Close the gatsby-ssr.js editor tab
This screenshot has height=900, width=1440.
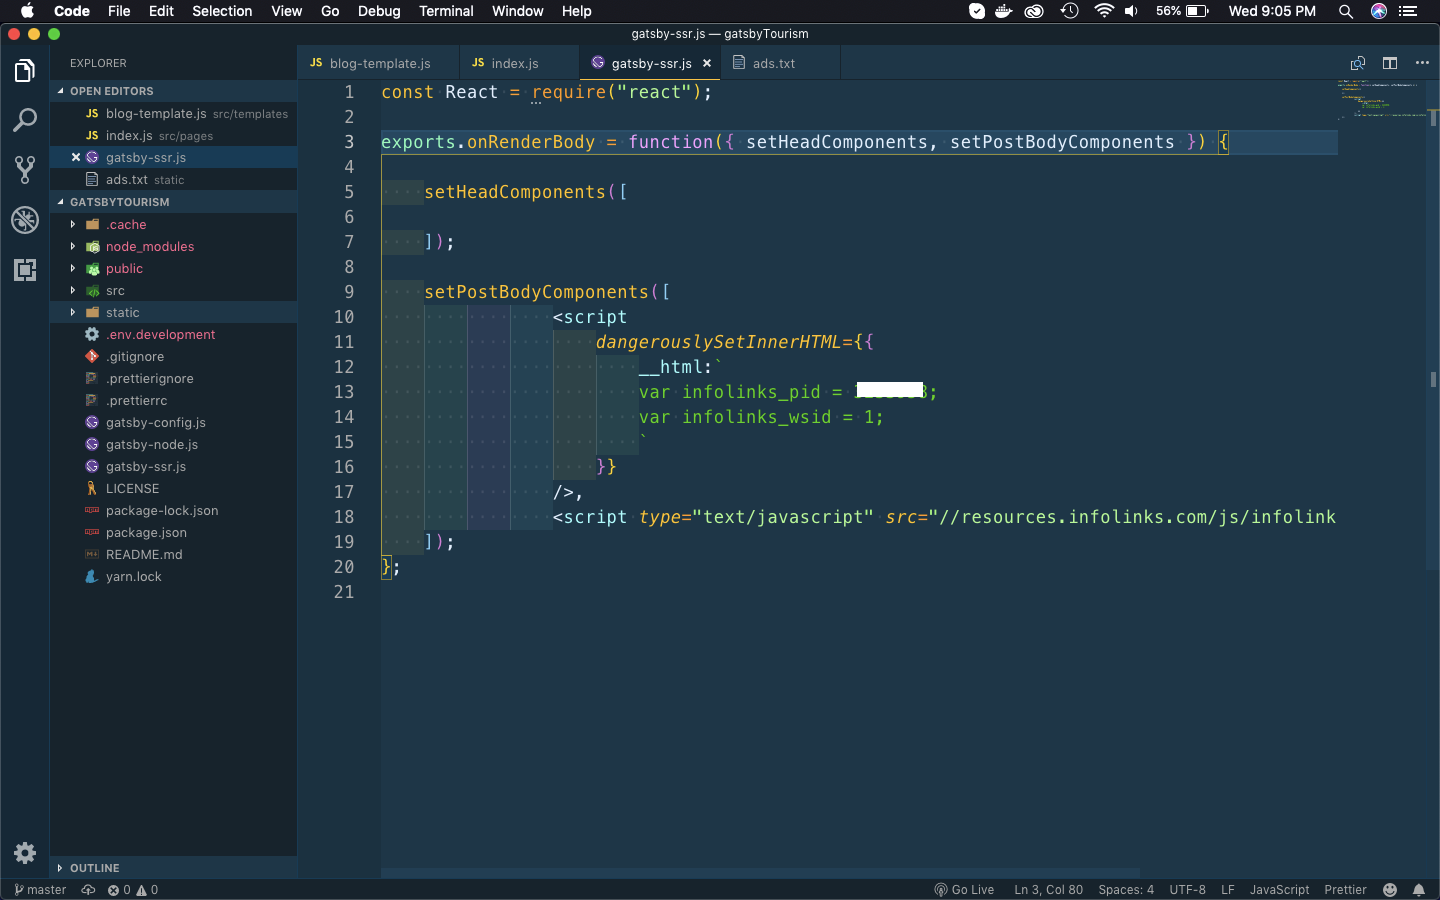click(707, 63)
